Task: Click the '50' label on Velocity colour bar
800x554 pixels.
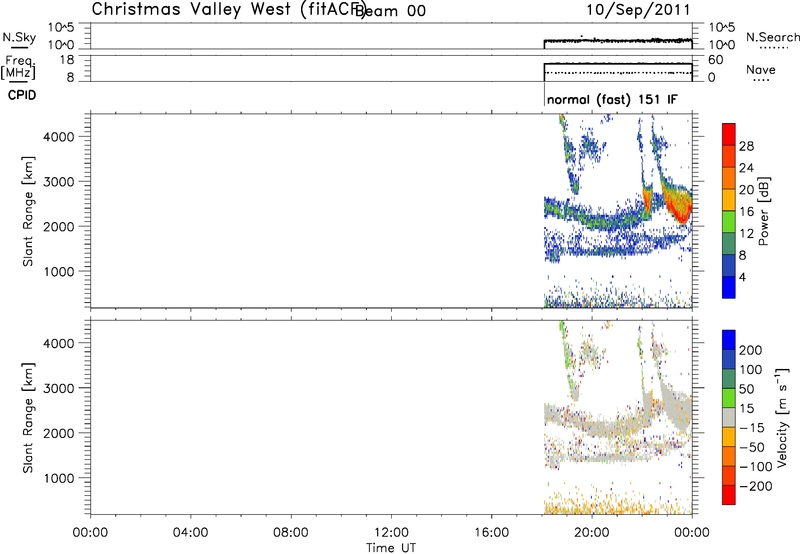Action: pos(746,389)
